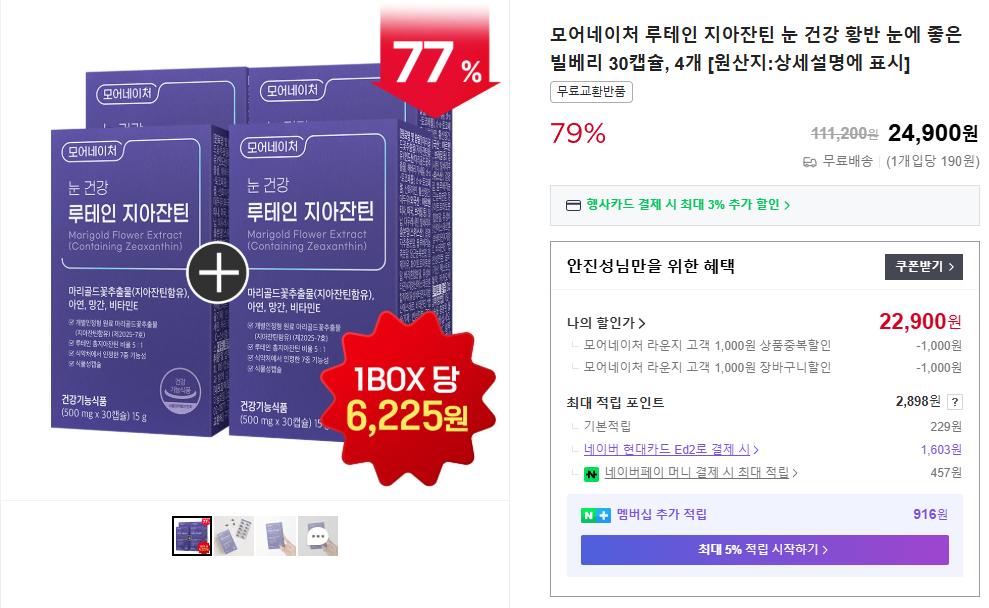Click the card icon in the event card banner
The image size is (989, 608).
(573, 205)
